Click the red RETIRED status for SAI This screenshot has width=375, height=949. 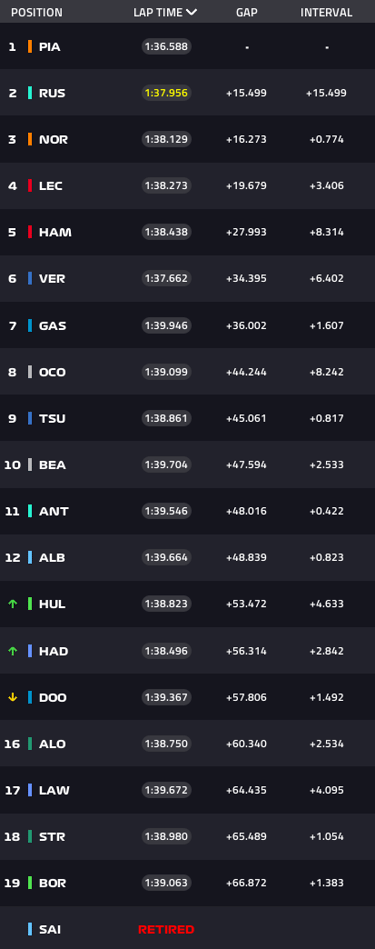[x=166, y=929]
